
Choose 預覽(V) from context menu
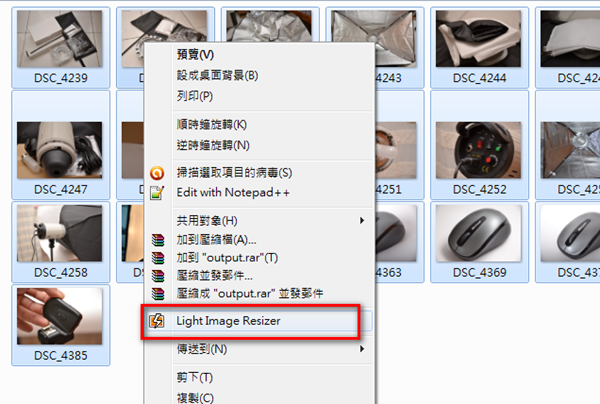[195, 54]
